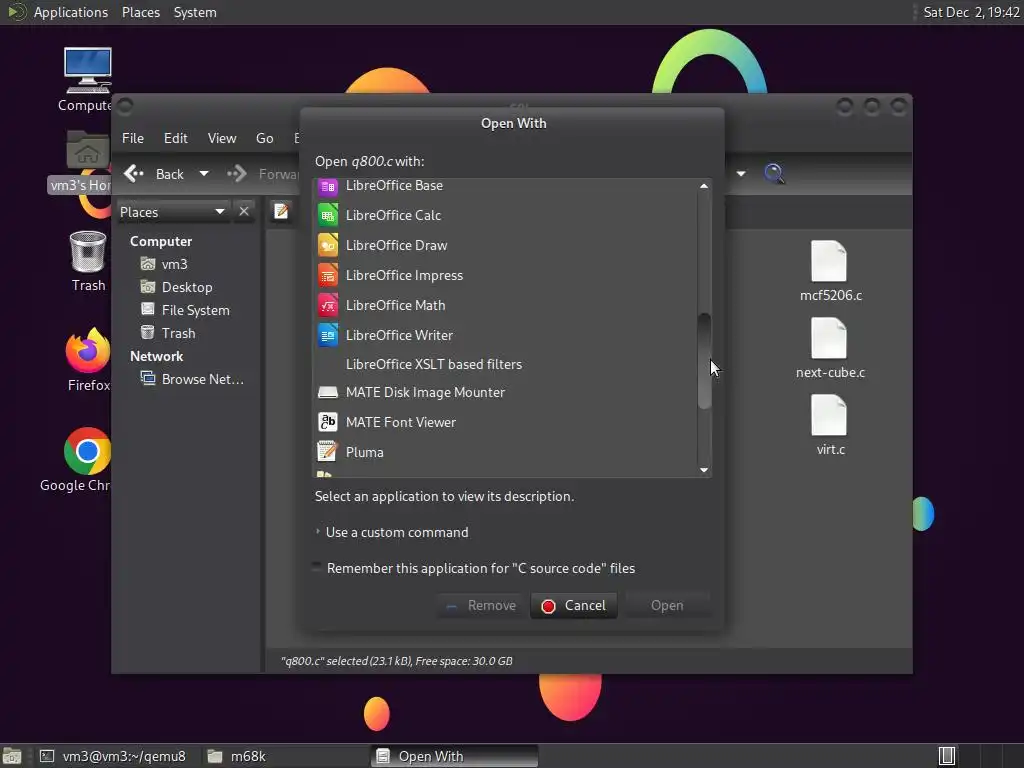Show desktop button in bottom panel
This screenshot has width=1024, height=768.
pos(12,756)
